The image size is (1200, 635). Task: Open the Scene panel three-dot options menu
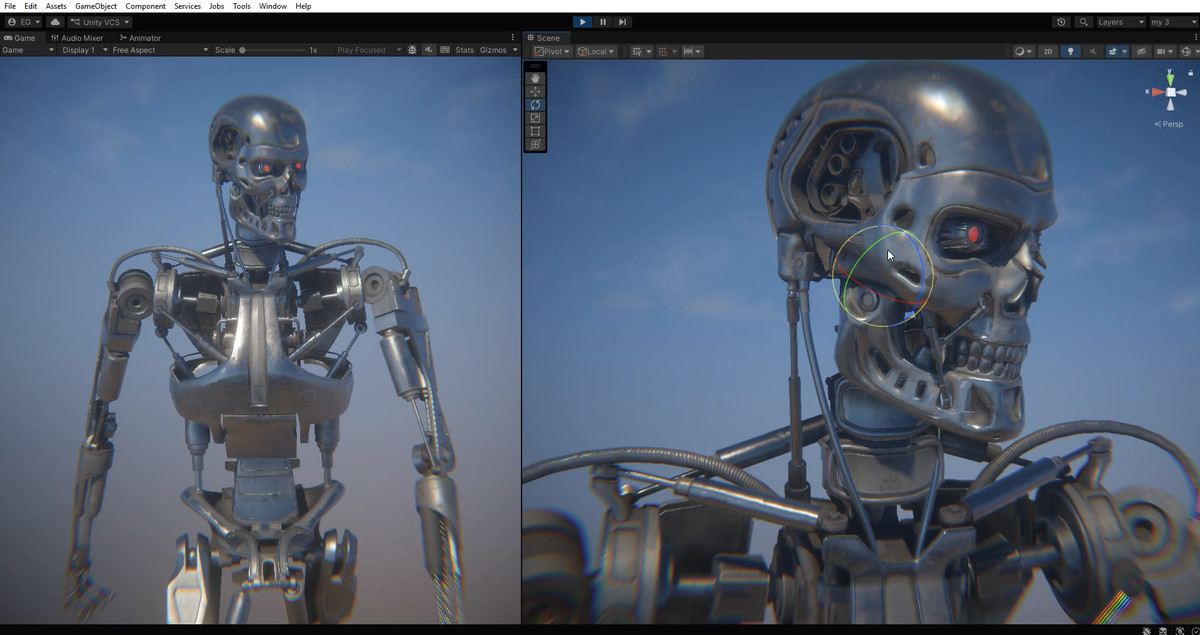1194,38
